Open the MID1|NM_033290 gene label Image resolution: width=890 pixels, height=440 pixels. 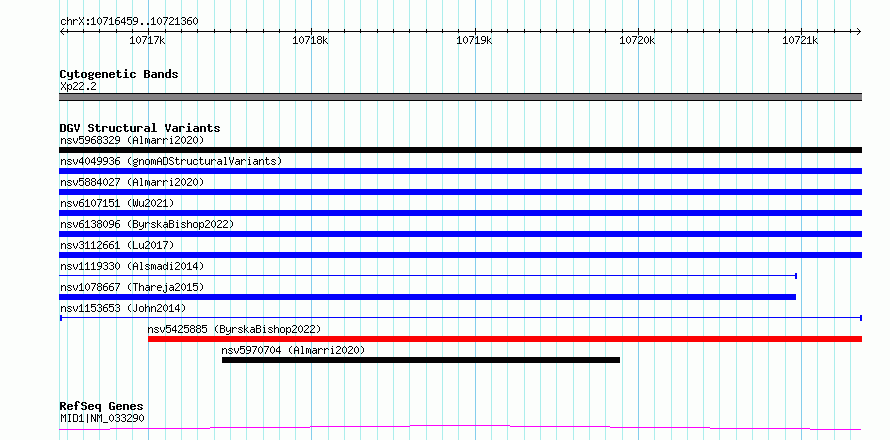coord(102,419)
